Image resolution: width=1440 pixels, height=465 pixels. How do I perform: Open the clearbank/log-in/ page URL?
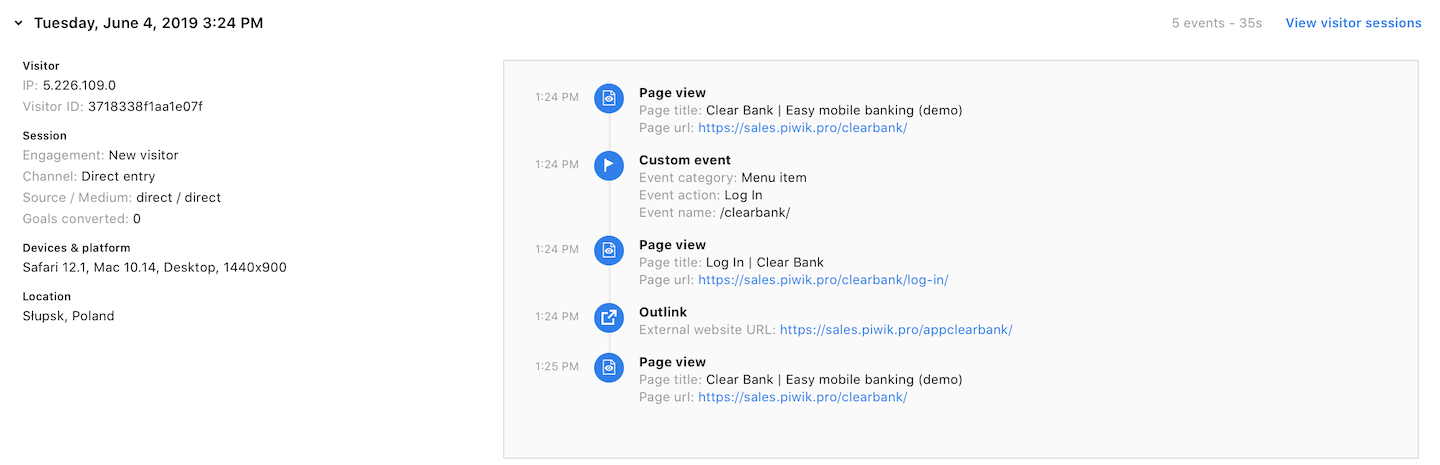point(823,280)
